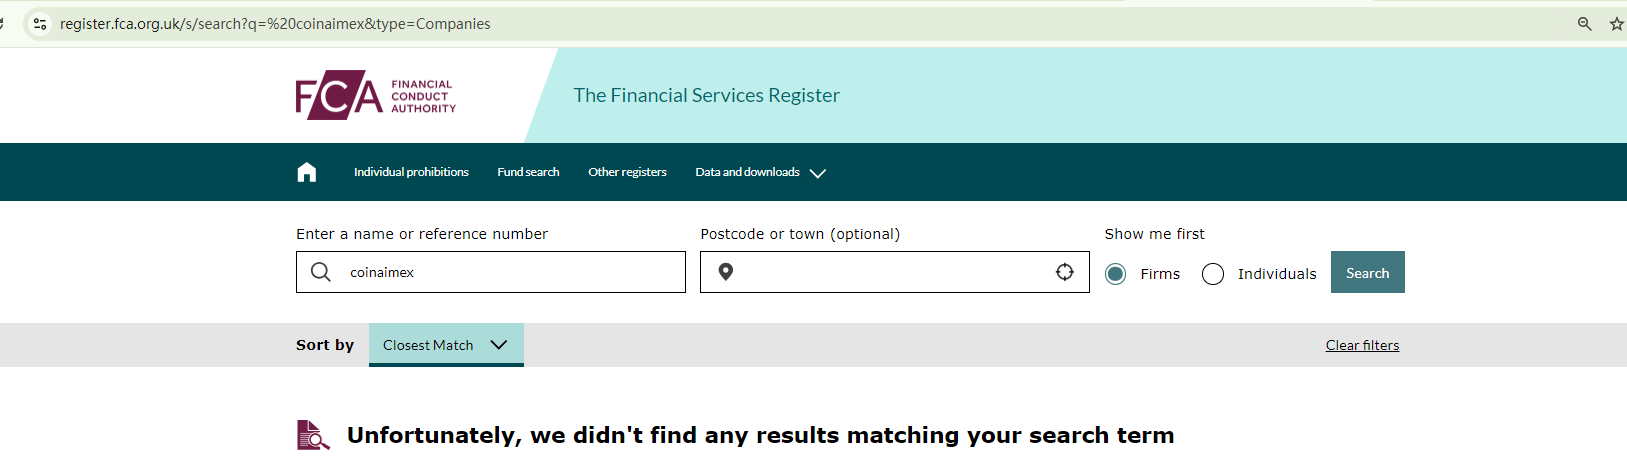Expand the Data and downloads menu
1627x468 pixels.
pos(760,172)
